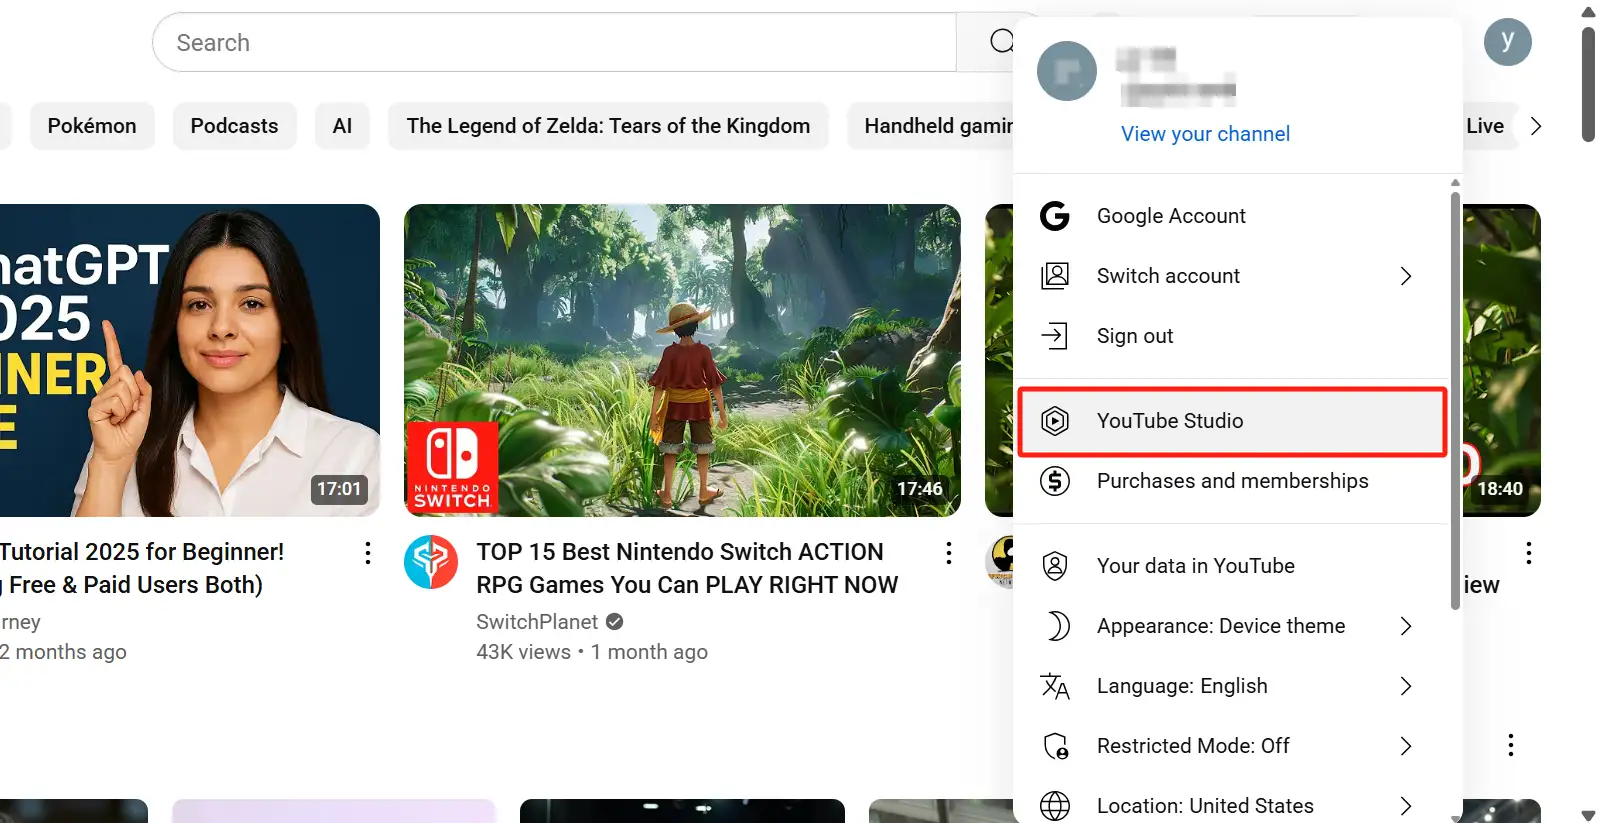Expand the Restricted Mode: Off chevron

coord(1406,746)
